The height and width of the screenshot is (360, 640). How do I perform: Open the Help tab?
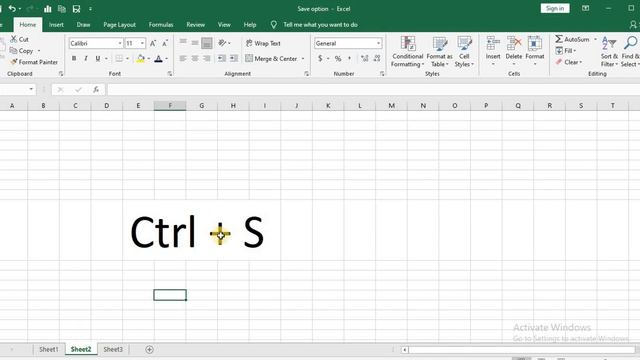coord(250,24)
